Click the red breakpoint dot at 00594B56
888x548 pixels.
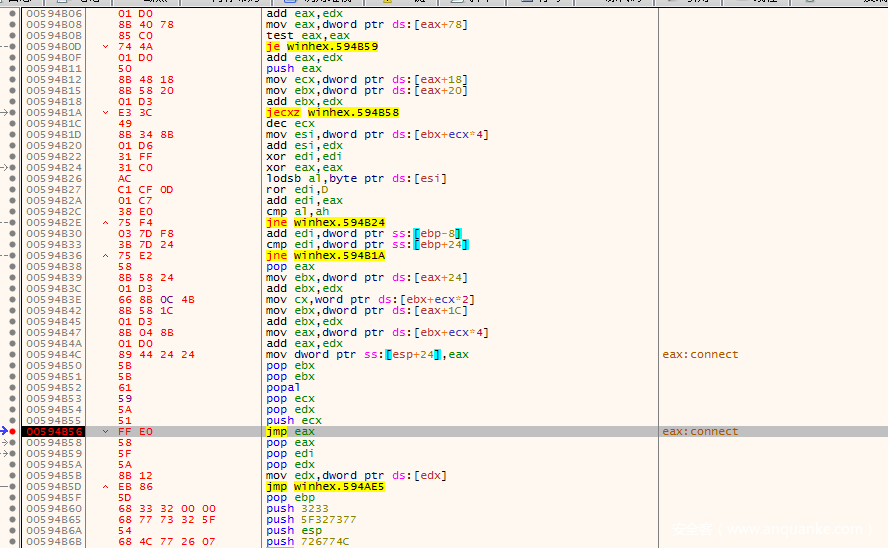click(13, 432)
